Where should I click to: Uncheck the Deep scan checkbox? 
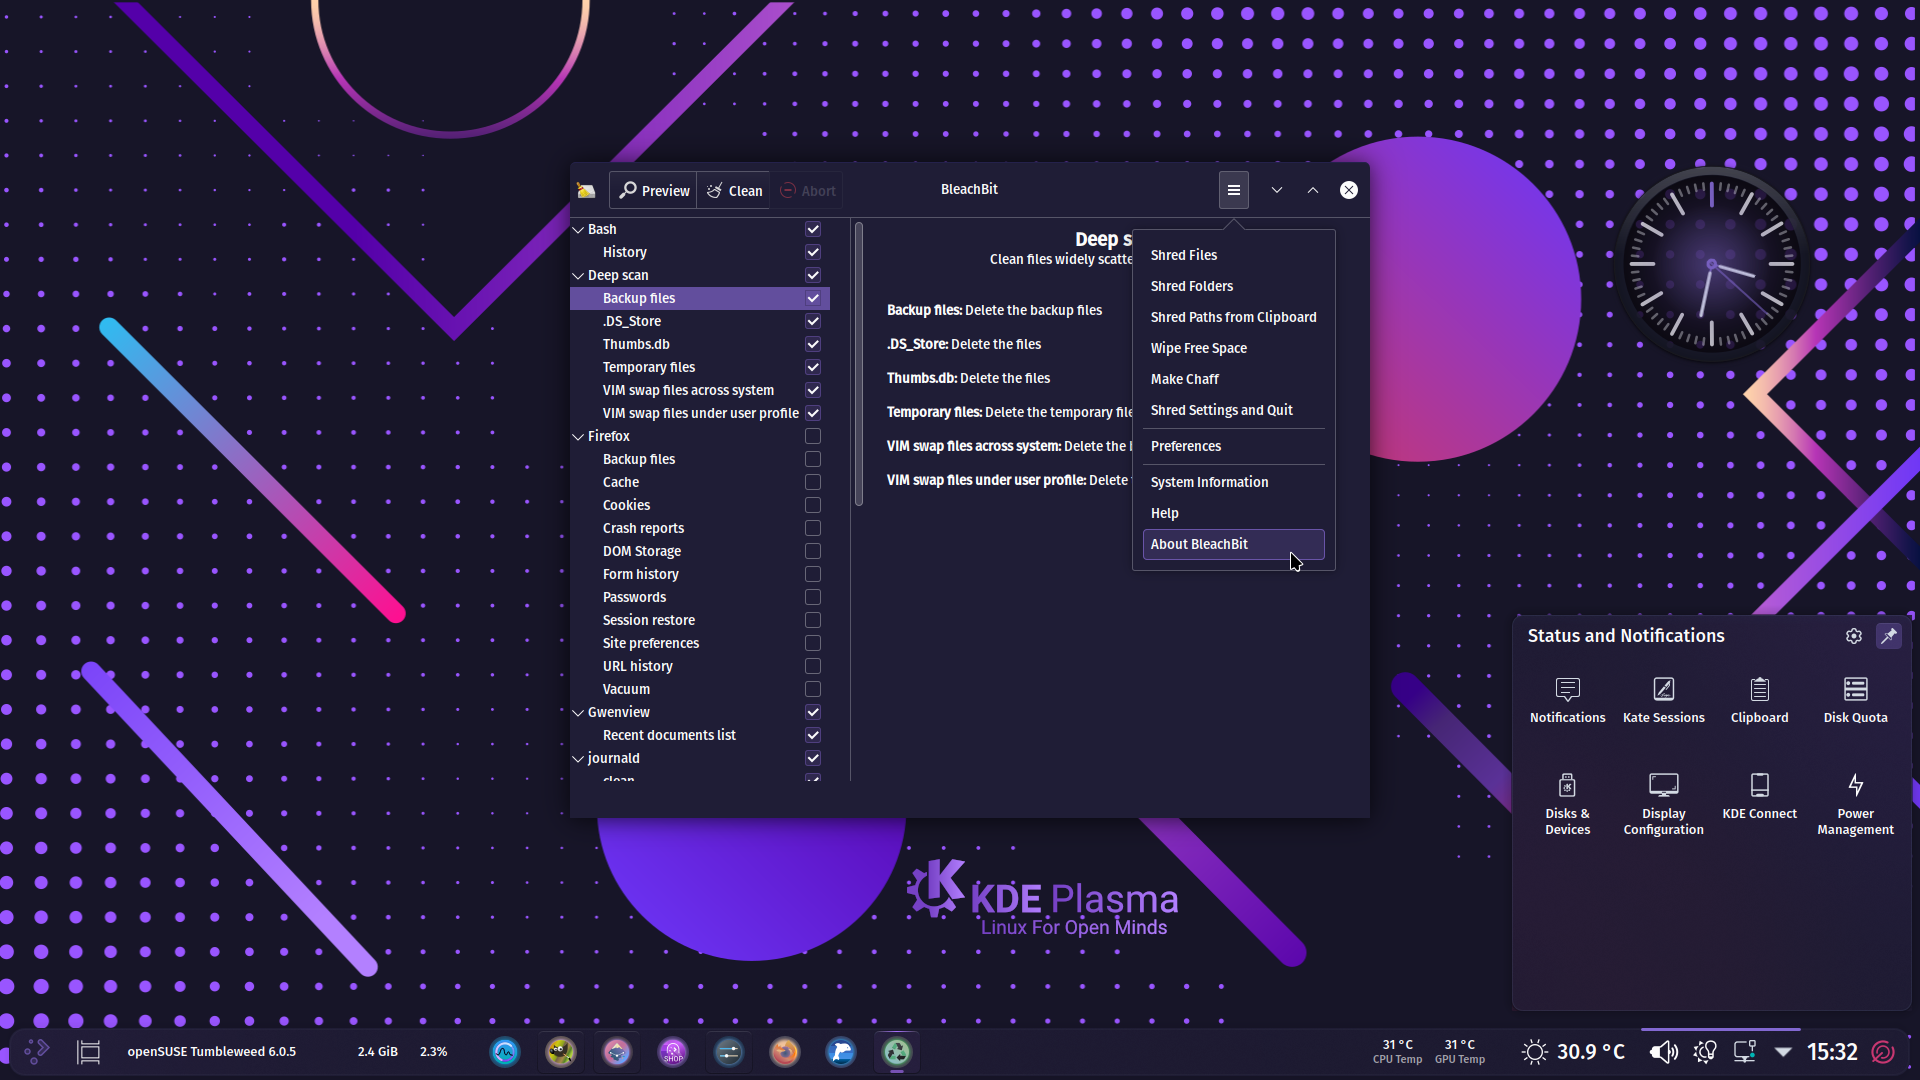[x=813, y=275]
